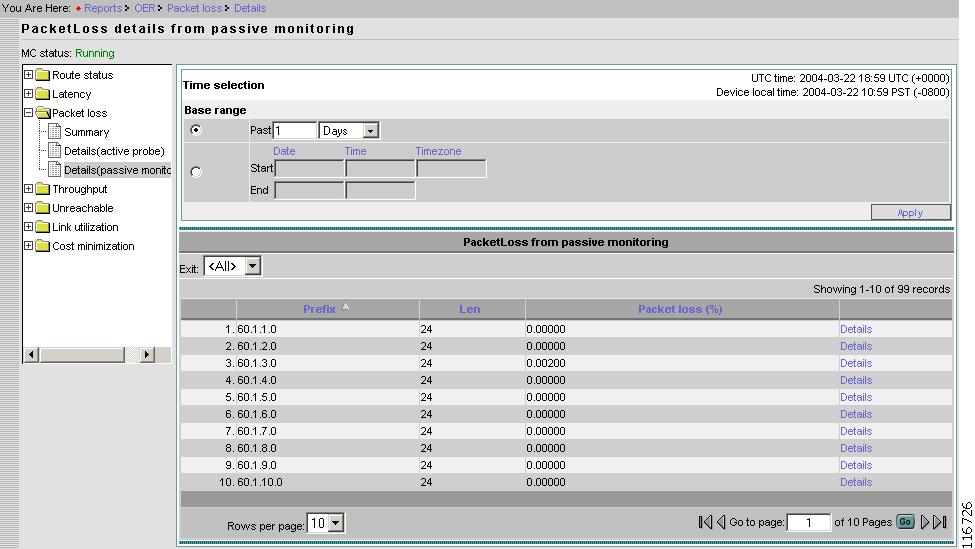Open the Summary tree item
Viewport: 975px width, 549px height.
click(86, 132)
